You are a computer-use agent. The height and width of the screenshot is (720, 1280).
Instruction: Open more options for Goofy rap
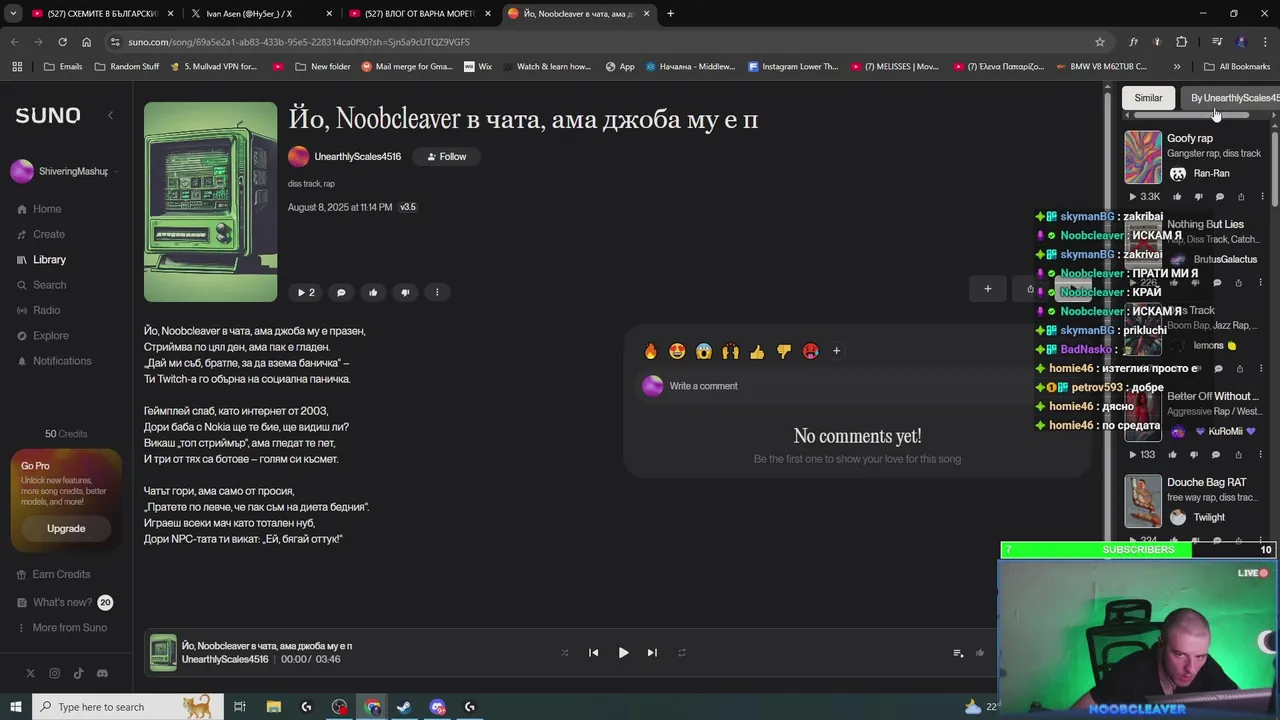coord(1262,197)
